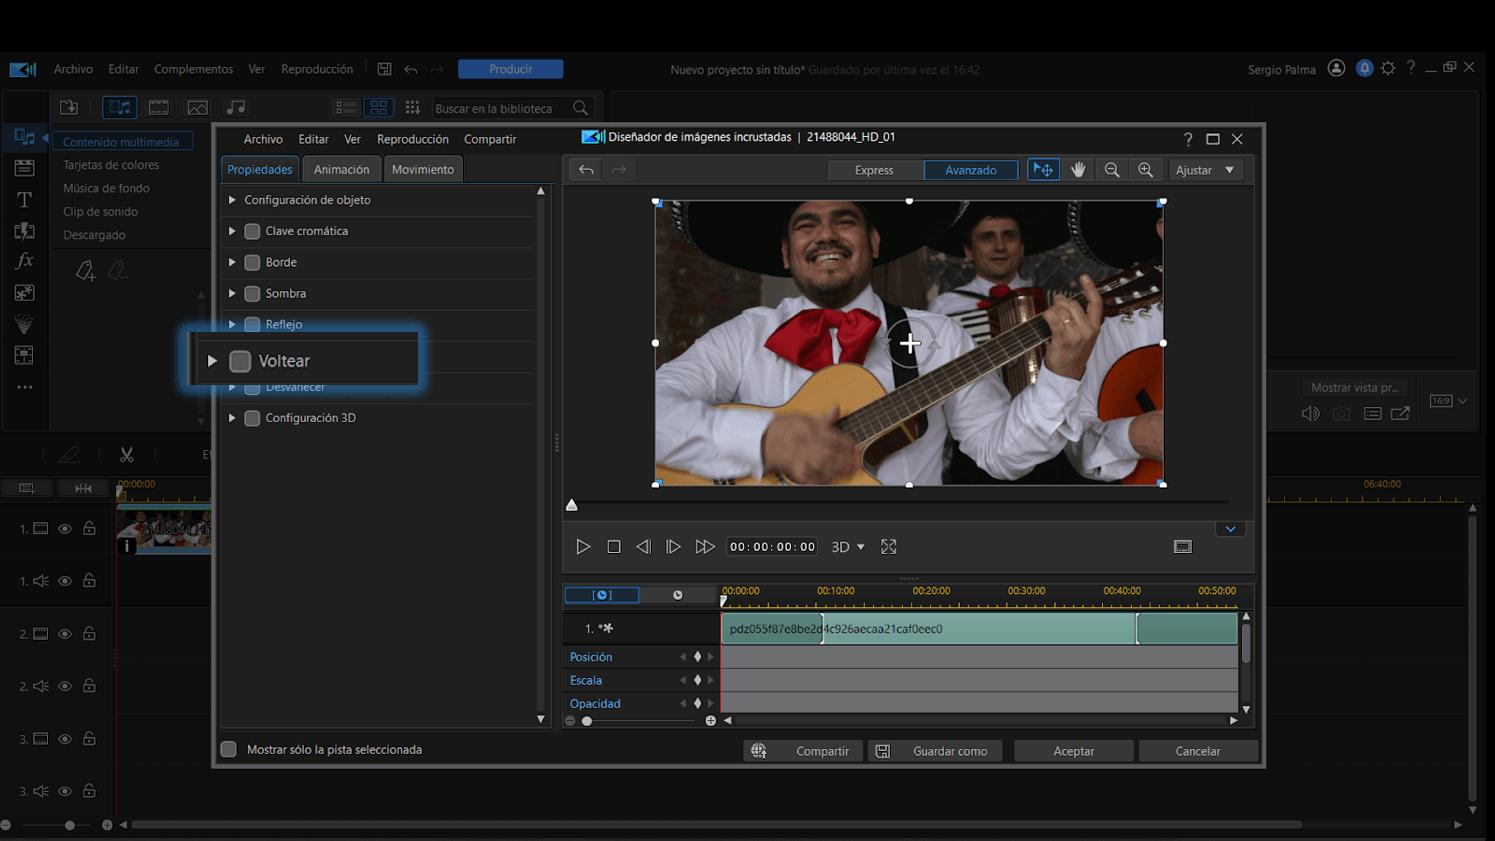Activate the hand pan tool

click(1078, 170)
